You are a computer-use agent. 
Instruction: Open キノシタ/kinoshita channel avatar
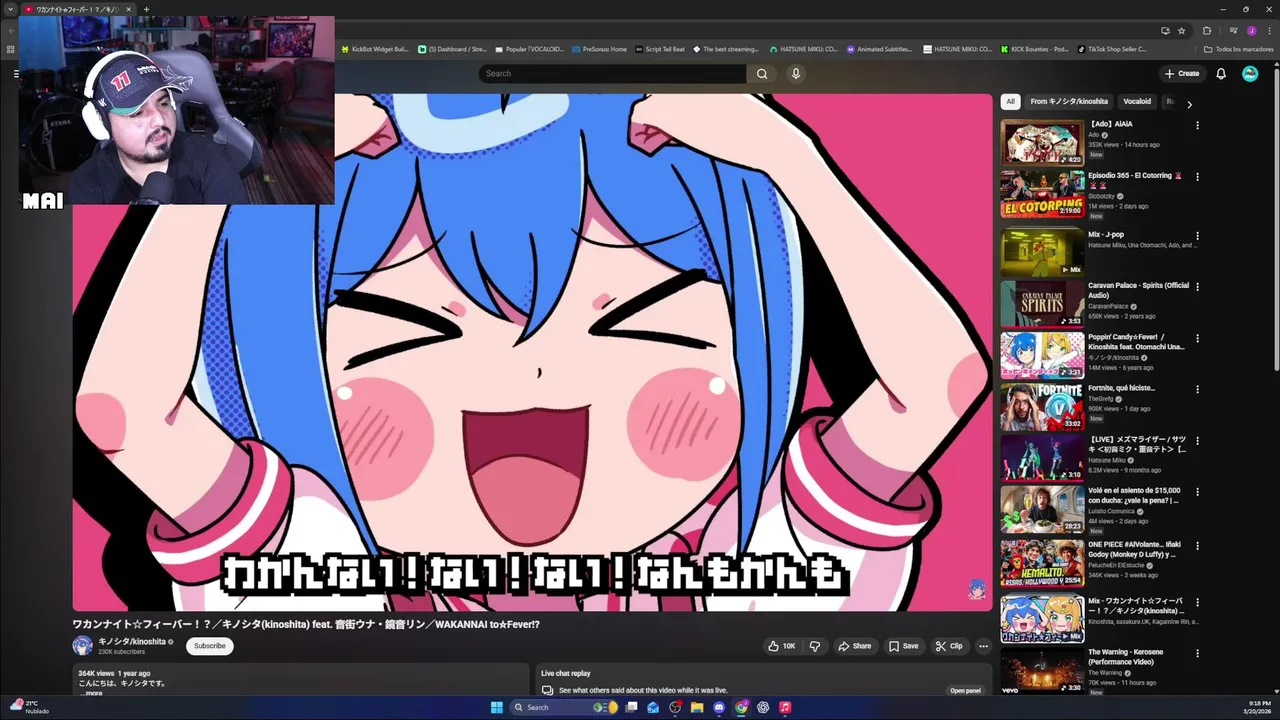point(82,645)
